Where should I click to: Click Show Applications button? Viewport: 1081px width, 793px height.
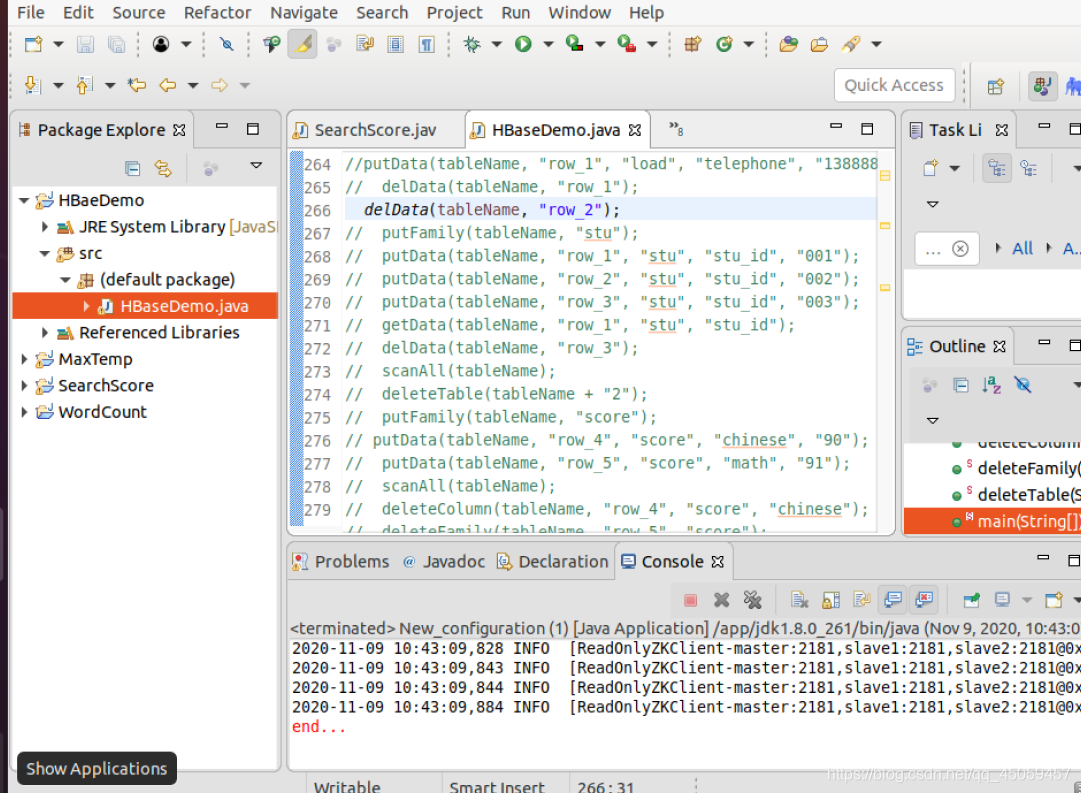click(97, 768)
